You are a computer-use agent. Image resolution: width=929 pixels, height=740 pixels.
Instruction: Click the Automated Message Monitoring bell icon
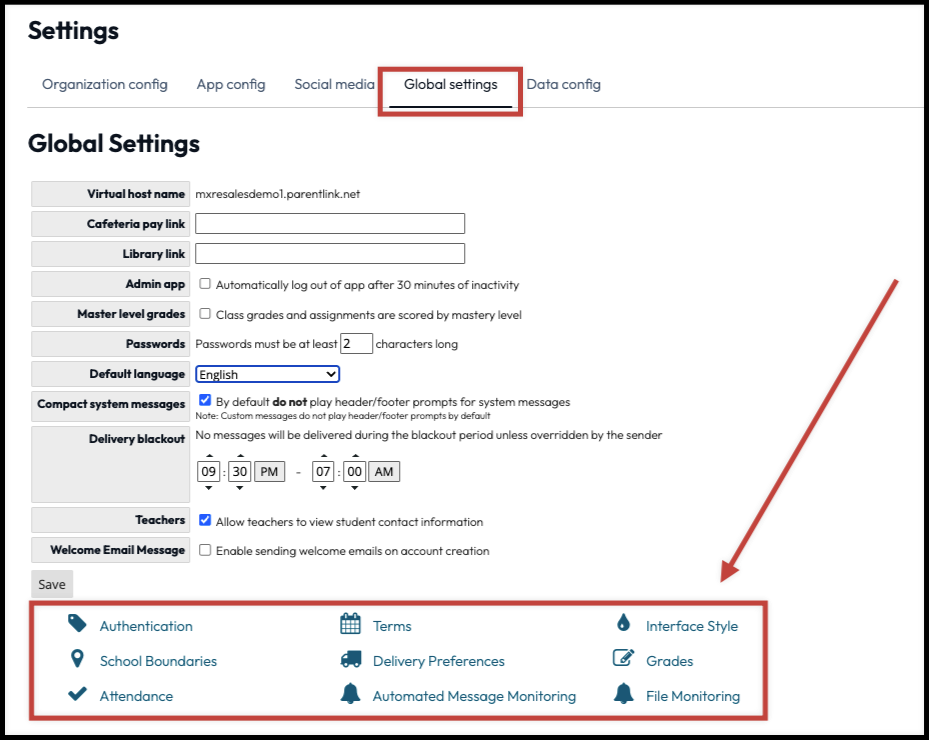point(349,693)
